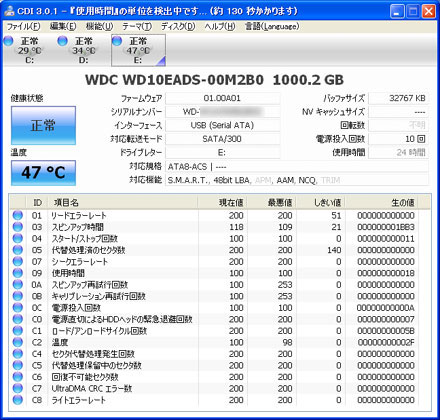Click status orb for C8 ライトエラーレート
The image size is (440, 420).
[x=18, y=400]
